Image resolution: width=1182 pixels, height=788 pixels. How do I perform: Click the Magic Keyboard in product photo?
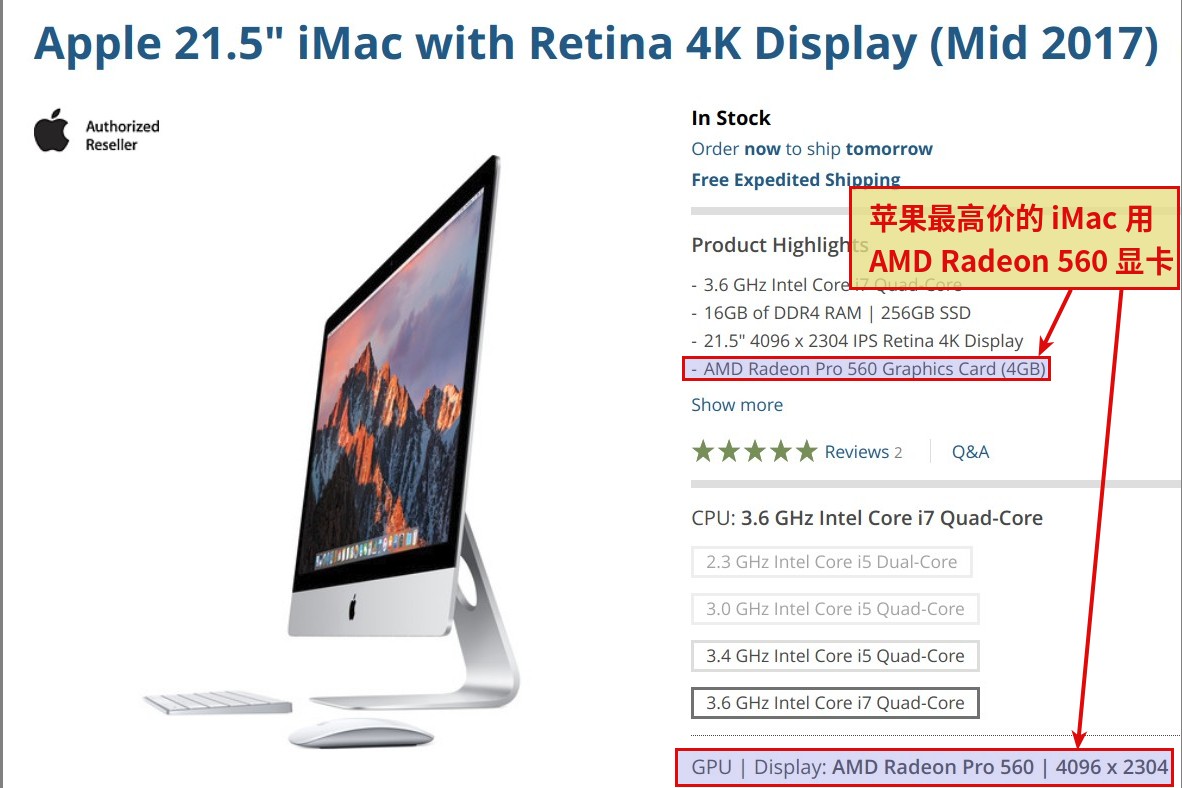coord(218,702)
